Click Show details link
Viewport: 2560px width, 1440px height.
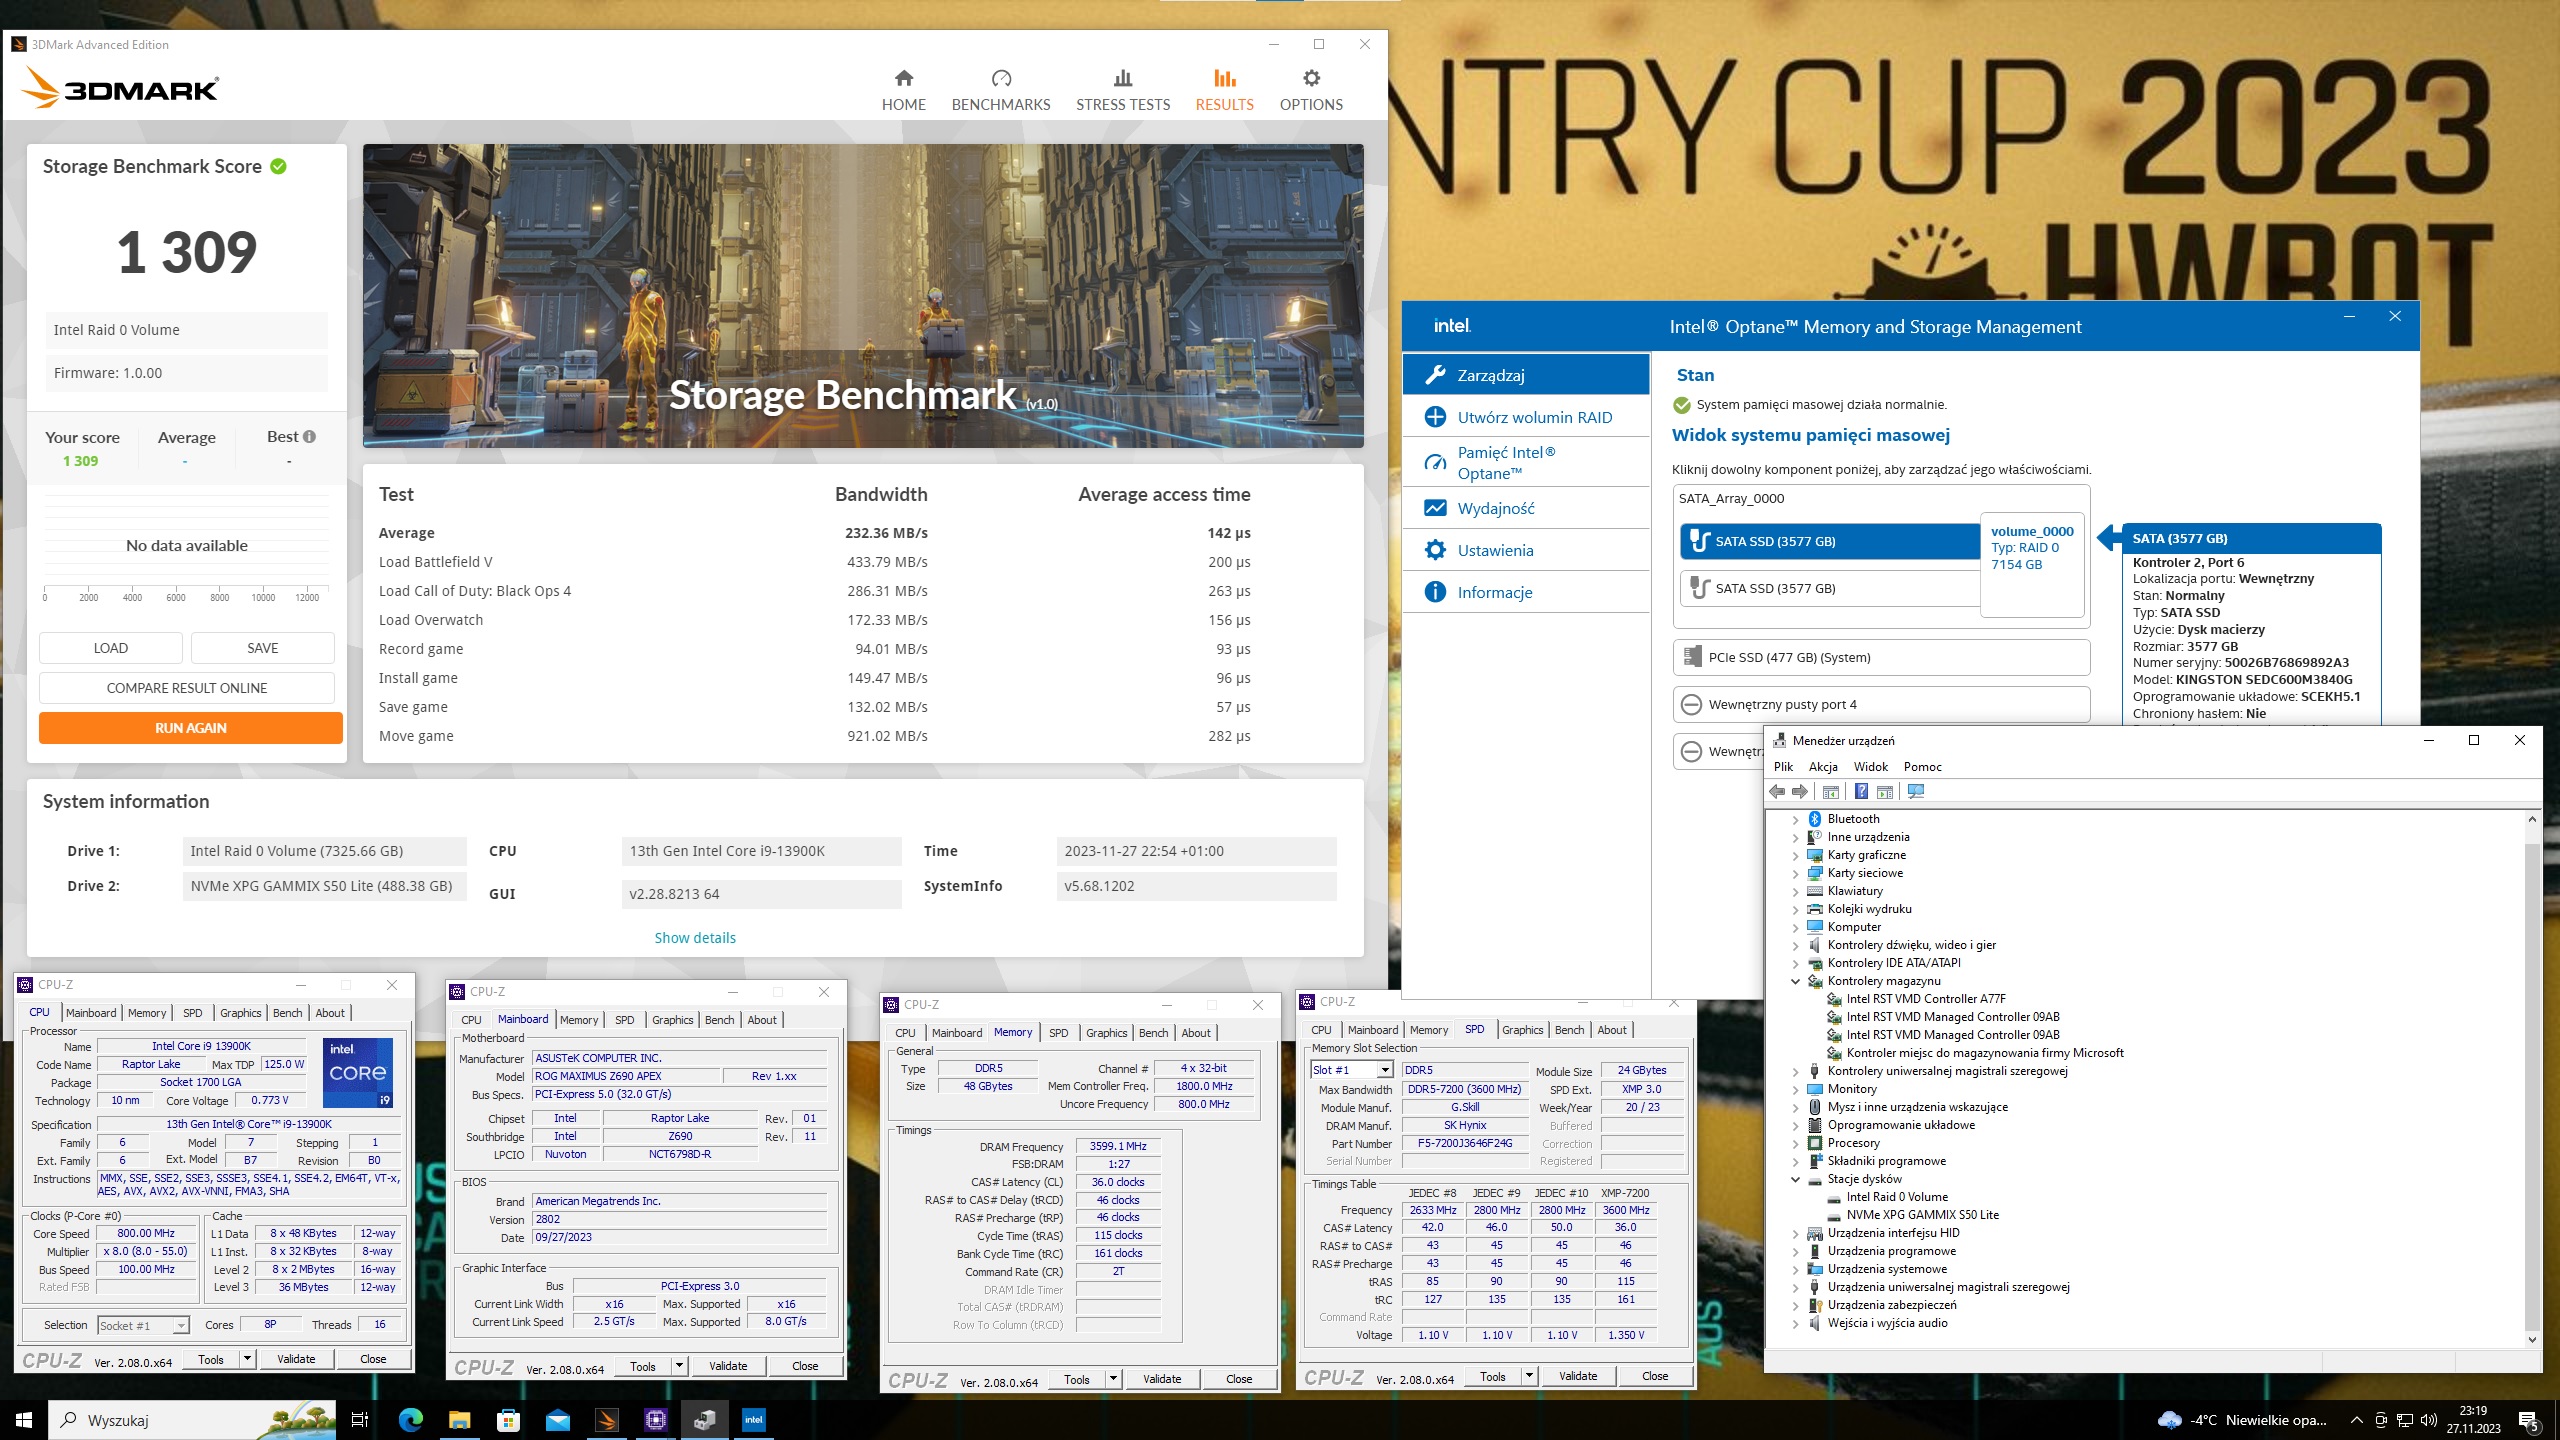tap(695, 938)
